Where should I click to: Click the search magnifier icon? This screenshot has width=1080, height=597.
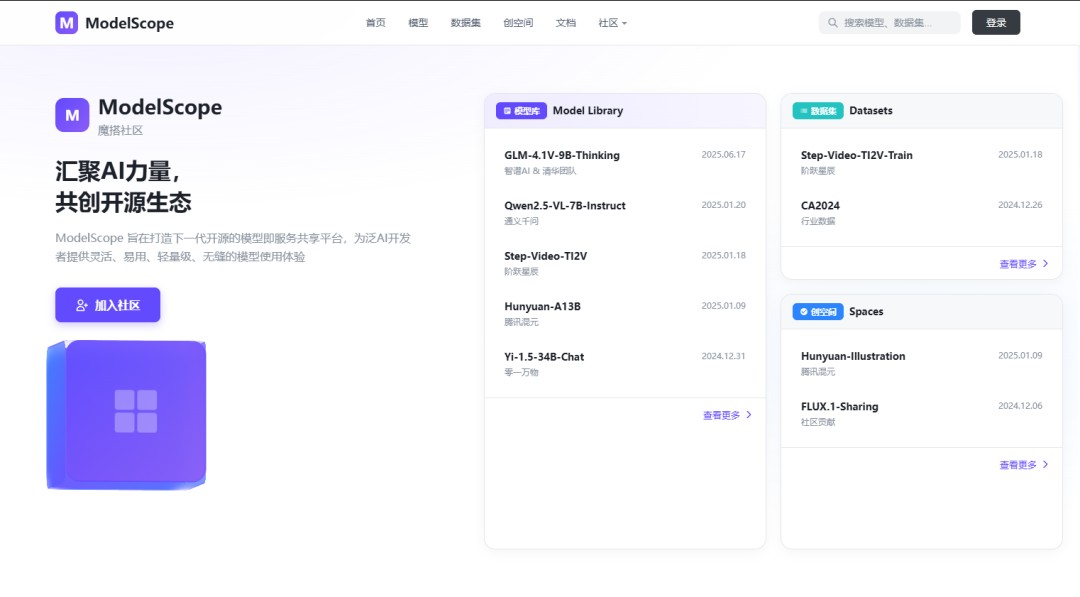(833, 23)
